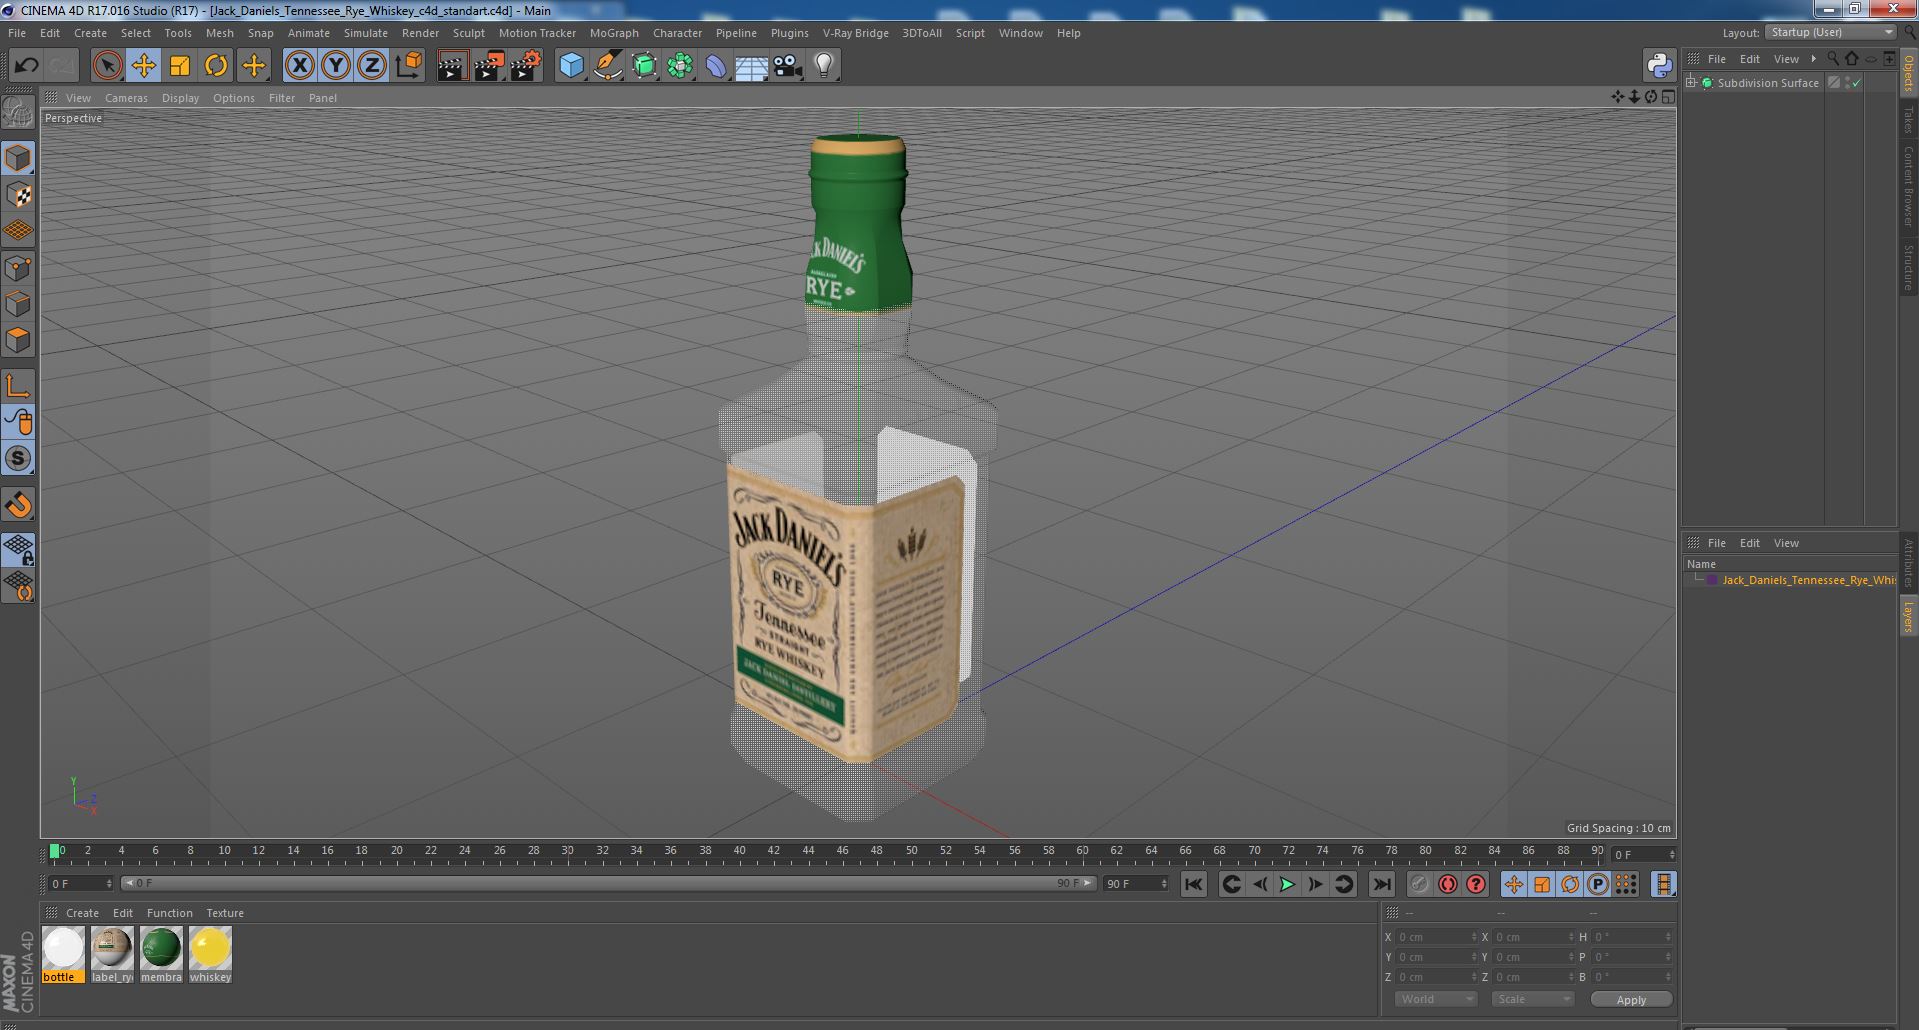Viewport: 1919px width, 1030px height.
Task: Switch to Texture mode
Action: click(18, 195)
